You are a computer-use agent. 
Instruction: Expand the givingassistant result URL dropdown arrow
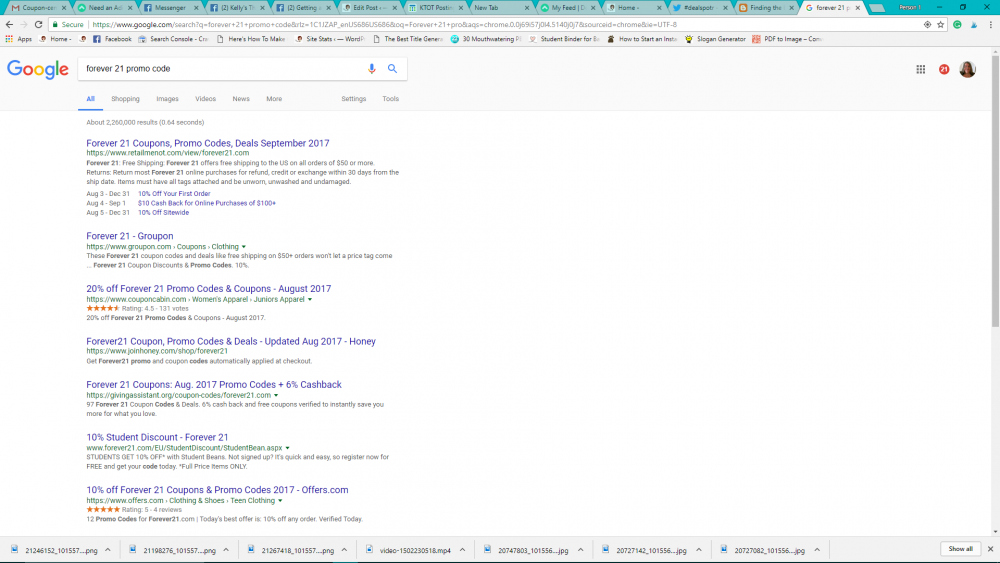tap(276, 395)
